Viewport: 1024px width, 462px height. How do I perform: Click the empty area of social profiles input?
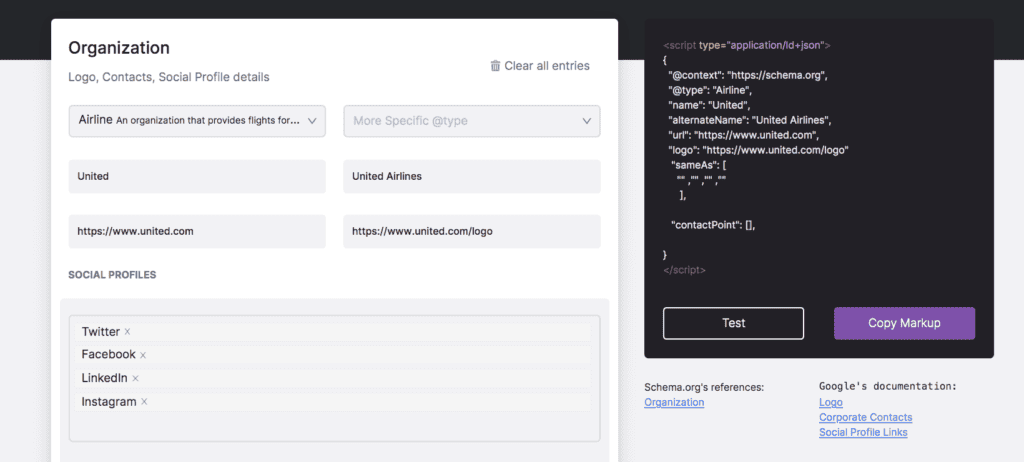334,426
